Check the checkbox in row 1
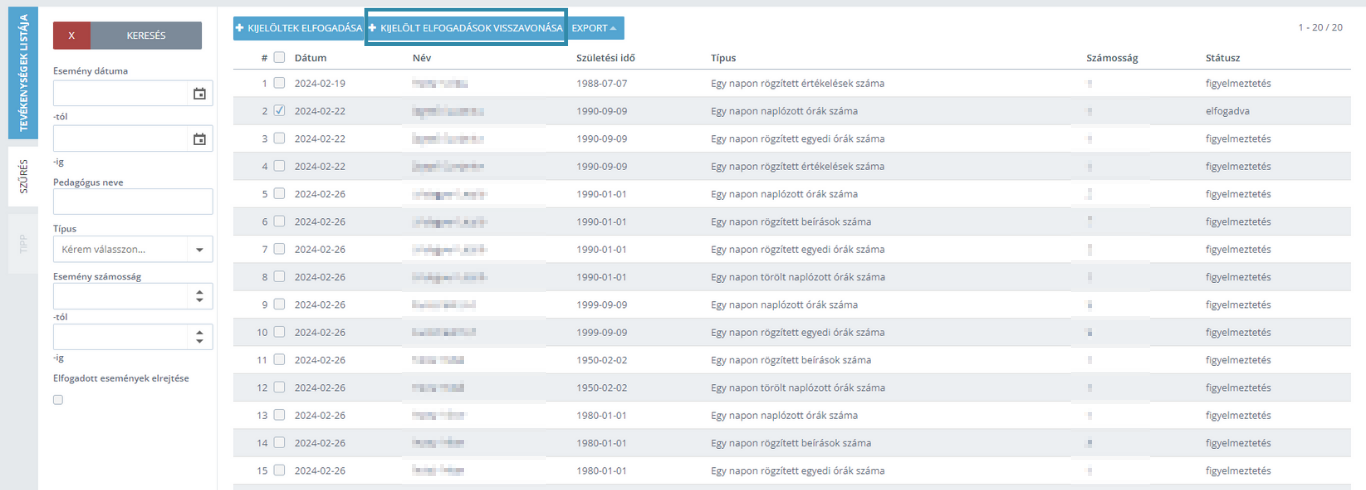 pyautogui.click(x=279, y=83)
